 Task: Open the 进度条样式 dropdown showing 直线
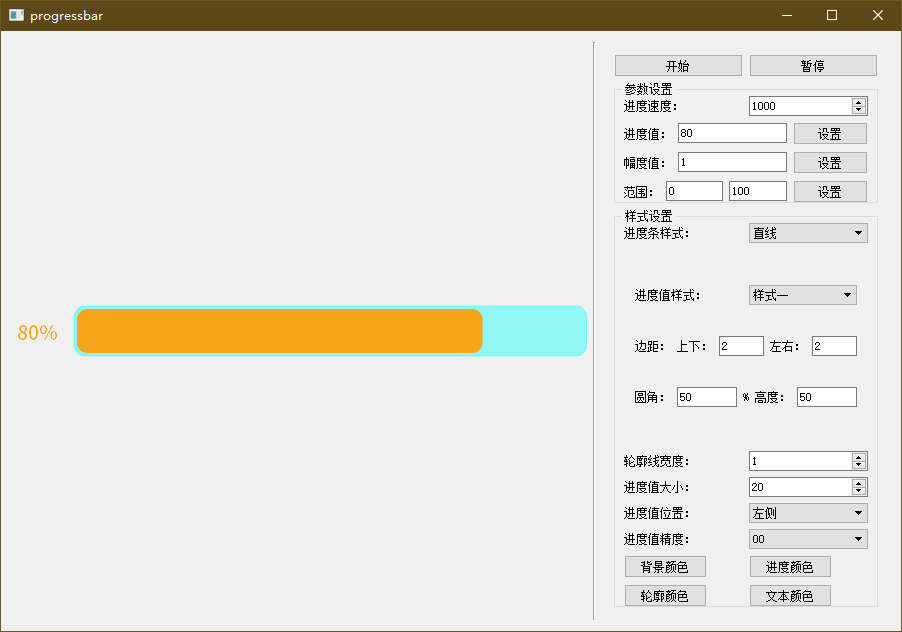(x=808, y=232)
